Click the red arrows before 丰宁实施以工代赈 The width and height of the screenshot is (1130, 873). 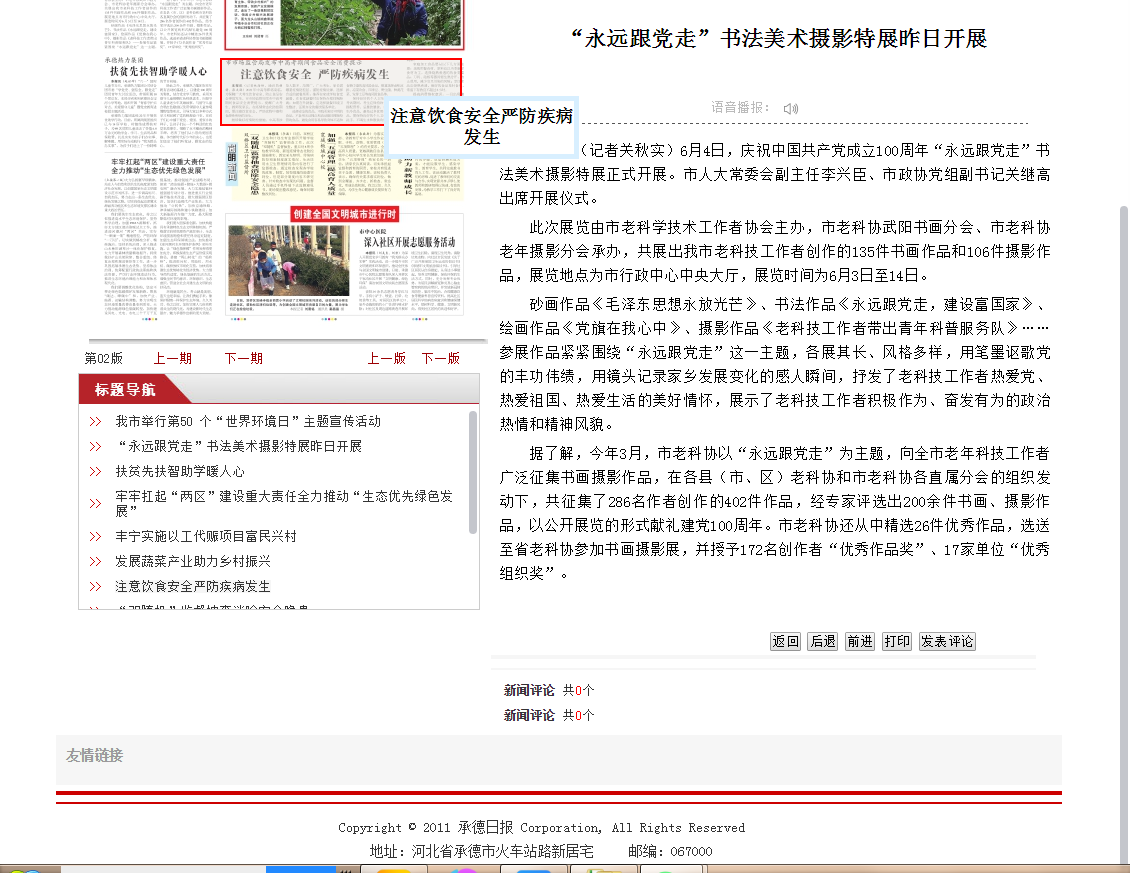95,537
